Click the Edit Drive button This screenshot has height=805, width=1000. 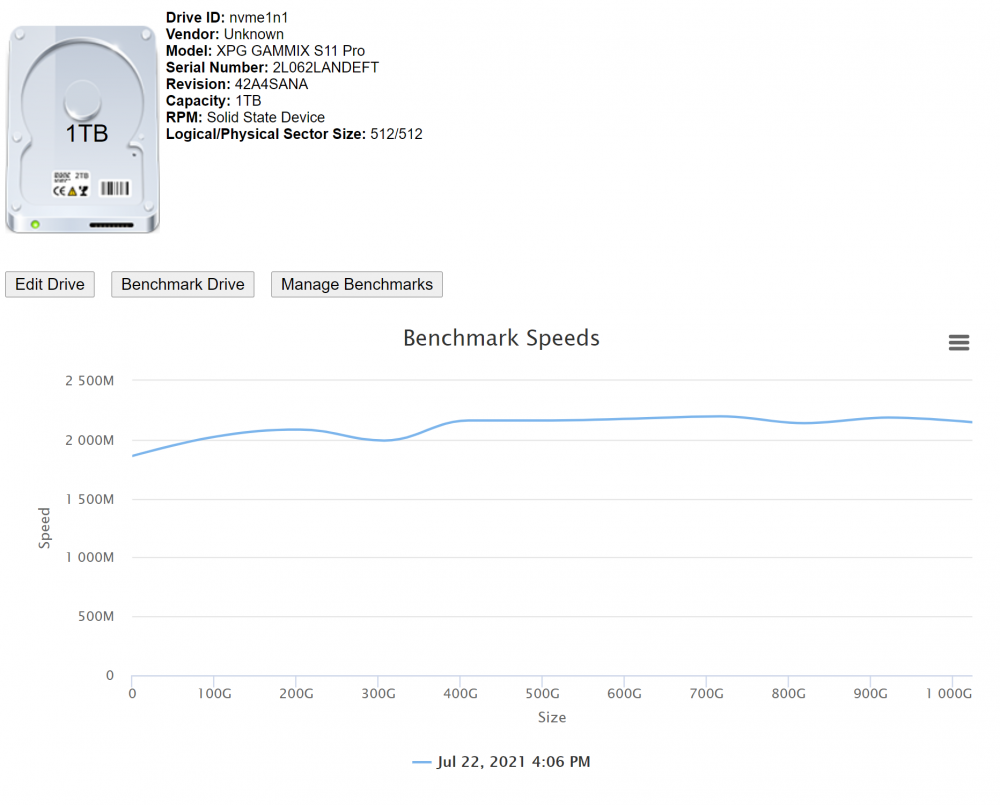(x=50, y=284)
